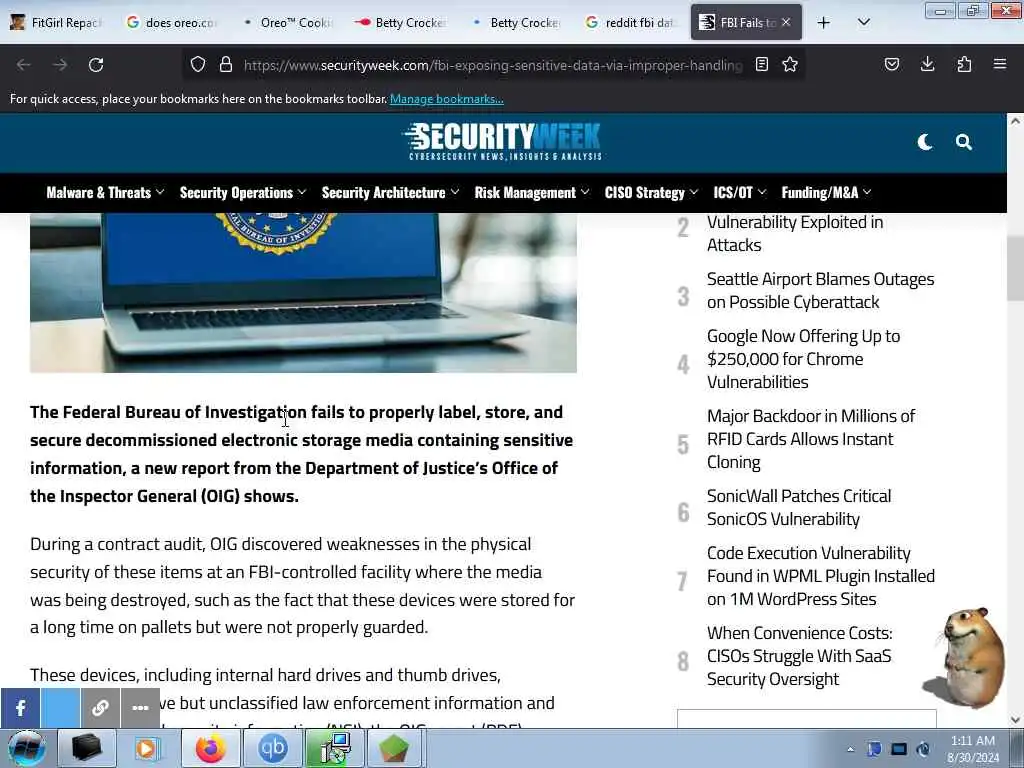Image resolution: width=1024 pixels, height=768 pixels.
Task: Open Seattle Airport Blames Outages article
Action: point(820,291)
